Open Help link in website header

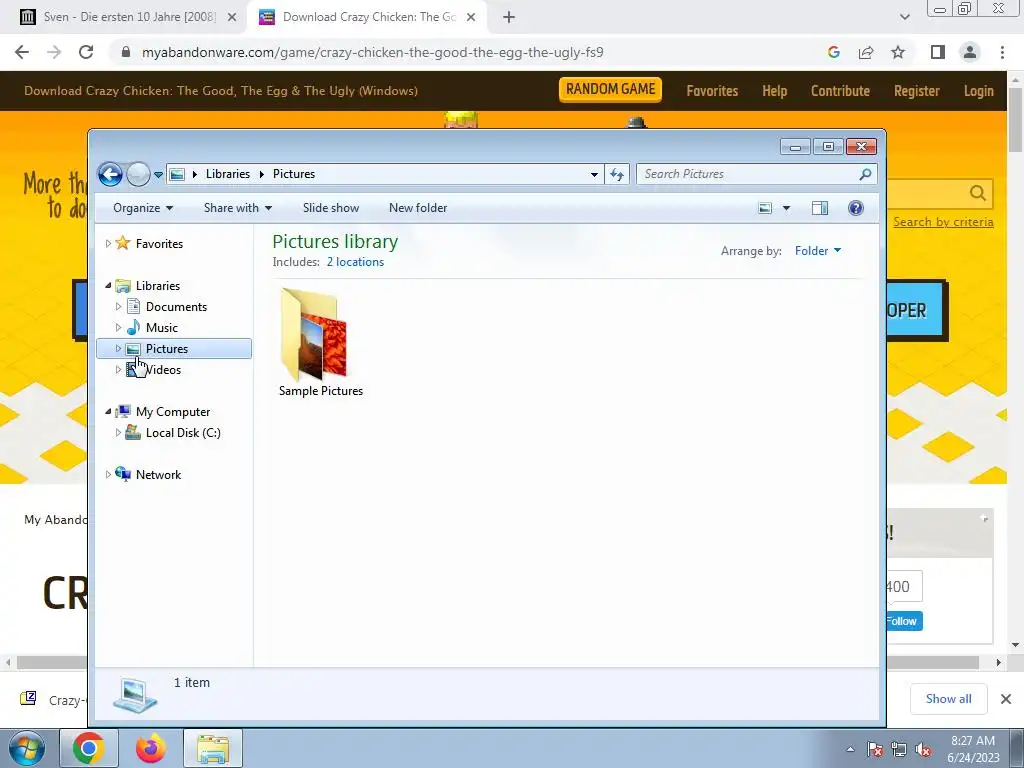775,91
